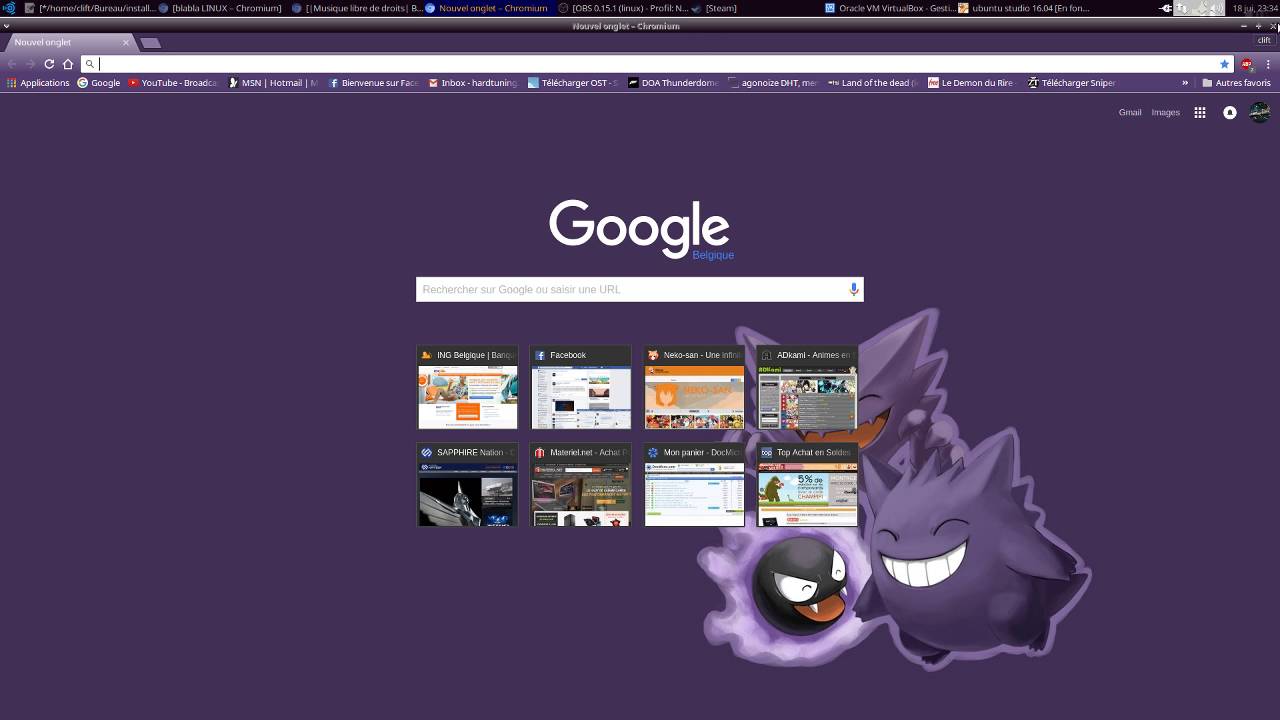Click the power plug tray icon

click(x=1166, y=8)
